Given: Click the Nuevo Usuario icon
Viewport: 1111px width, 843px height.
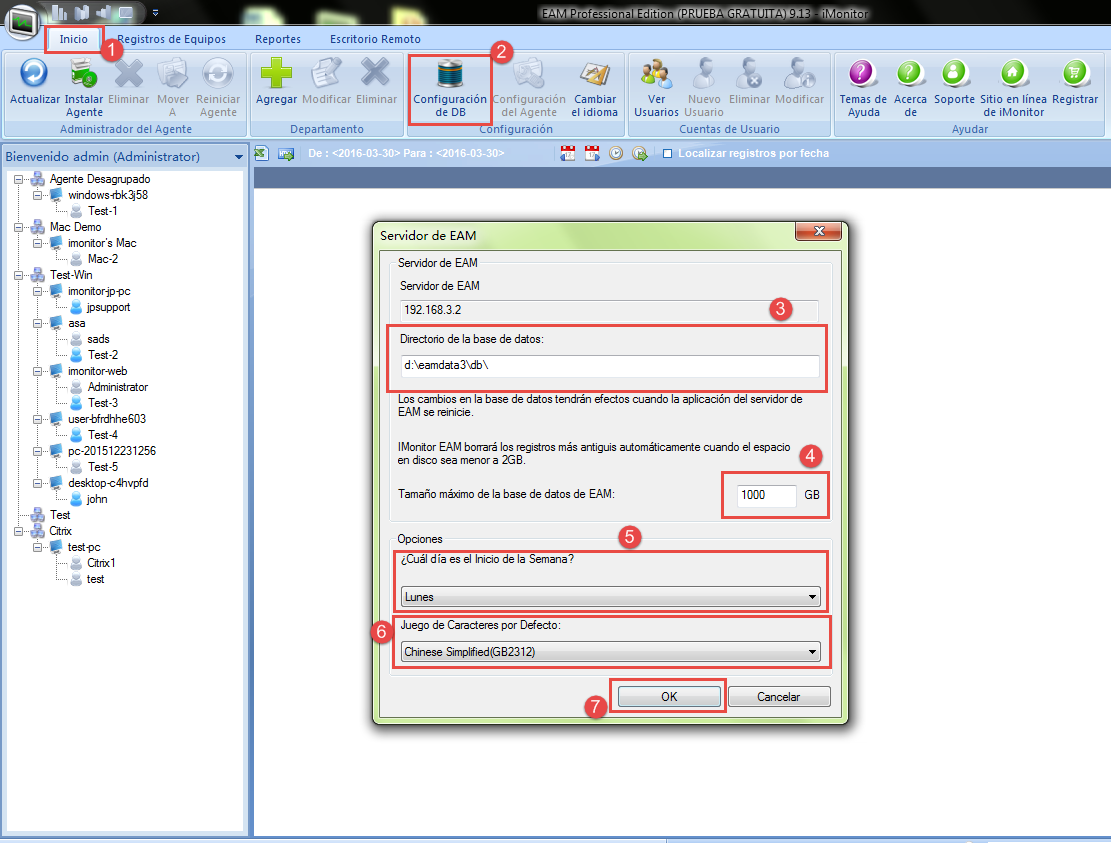Looking at the screenshot, I should coord(704,74).
